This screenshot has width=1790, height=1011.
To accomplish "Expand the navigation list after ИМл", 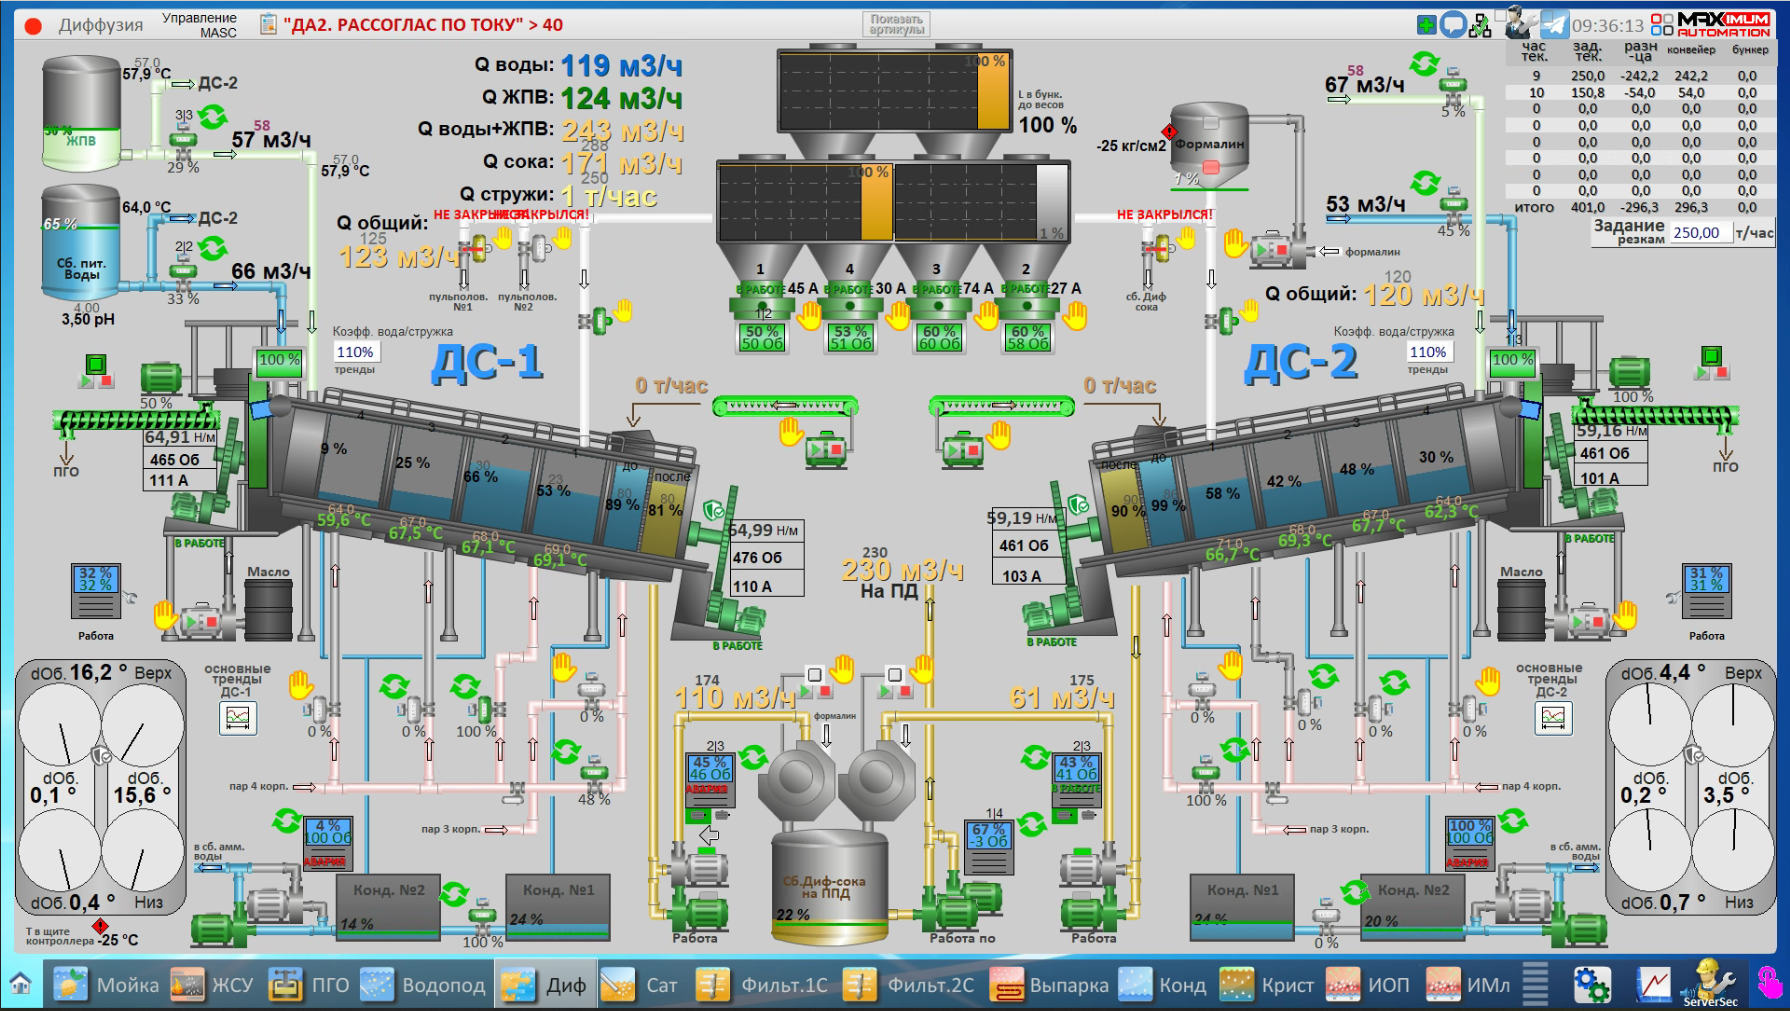I will point(1535,984).
